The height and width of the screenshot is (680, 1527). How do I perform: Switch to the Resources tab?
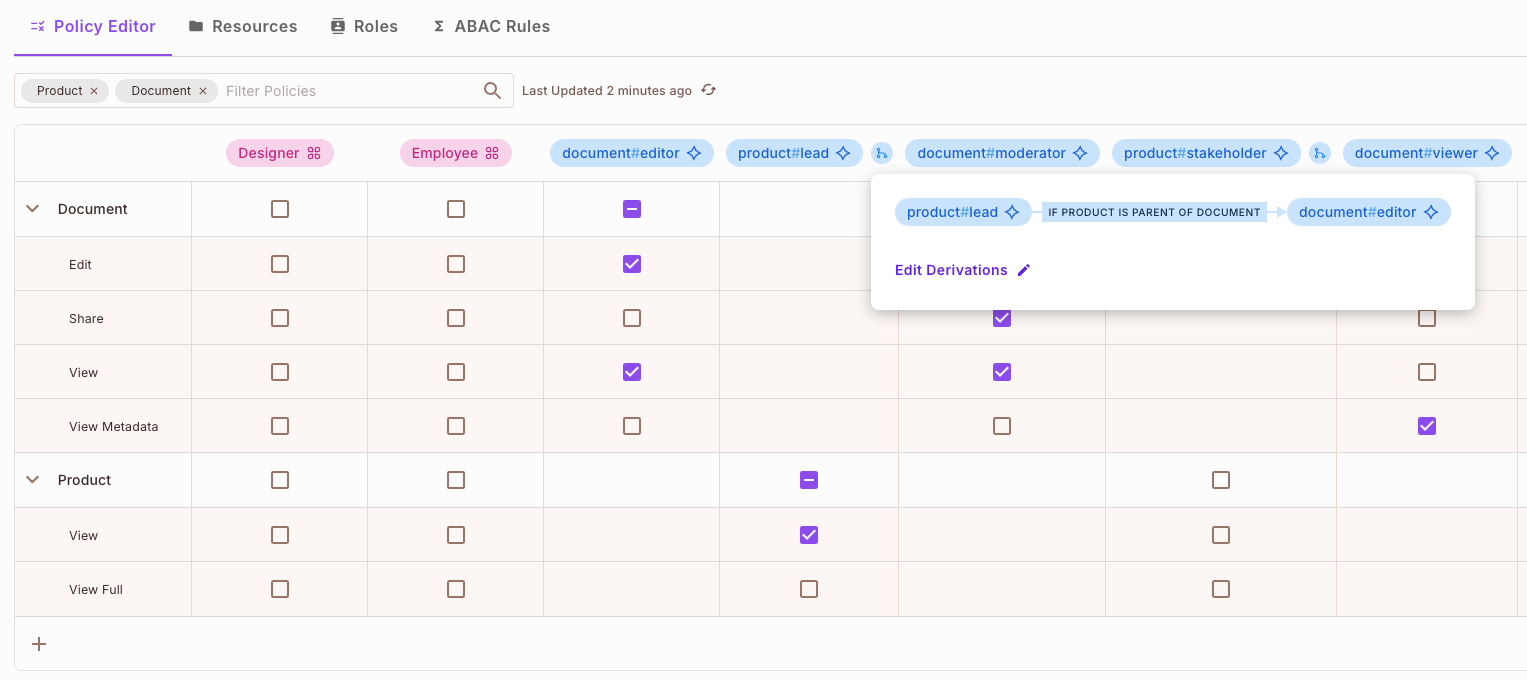click(x=243, y=27)
